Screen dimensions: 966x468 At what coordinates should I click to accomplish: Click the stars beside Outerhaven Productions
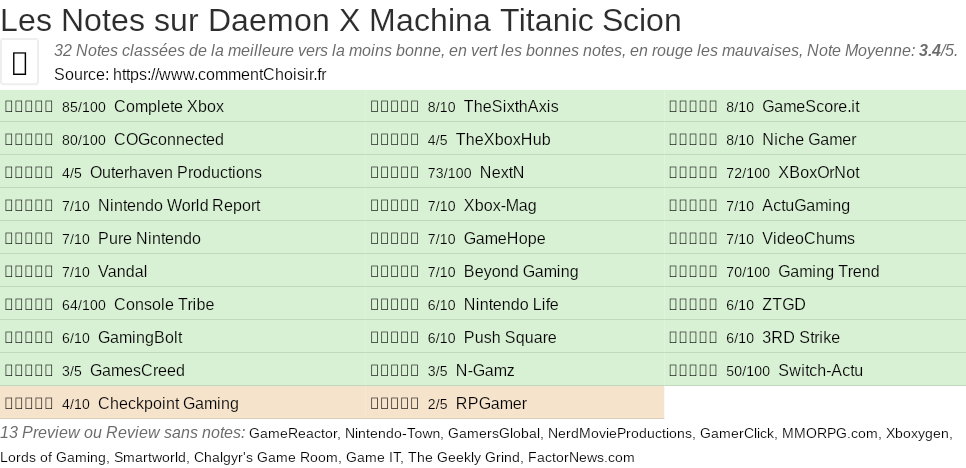pyautogui.click(x=29, y=173)
